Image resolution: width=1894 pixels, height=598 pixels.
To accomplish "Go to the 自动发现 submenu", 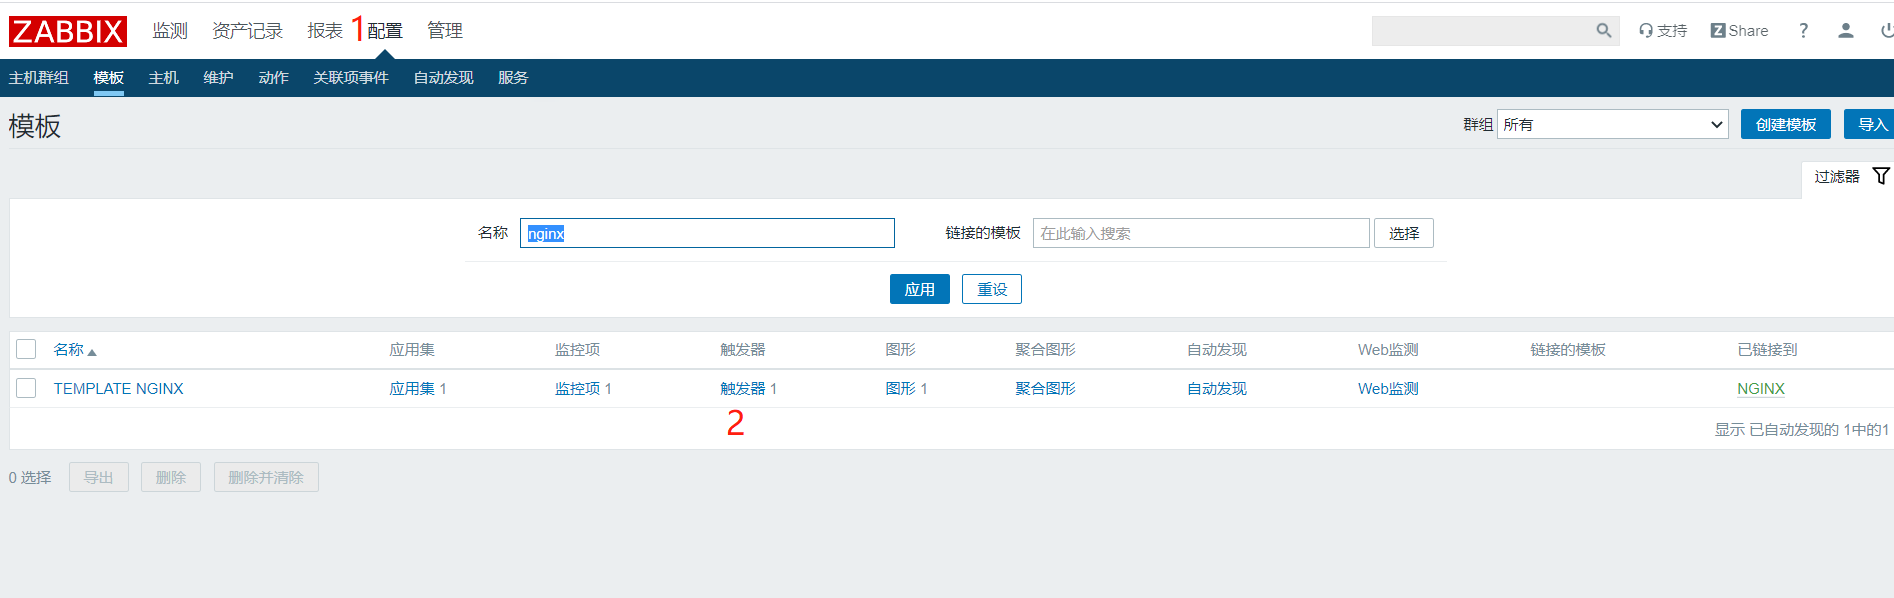I will (443, 78).
